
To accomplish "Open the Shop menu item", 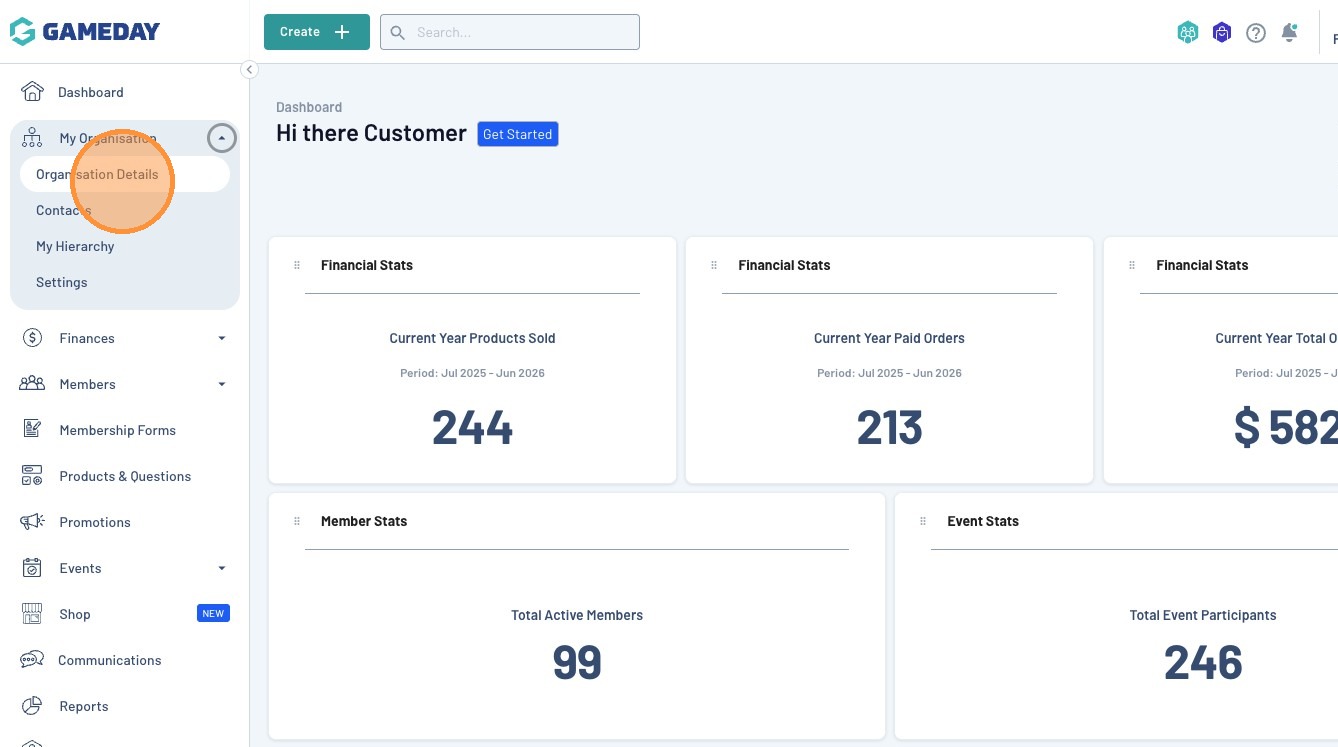I will point(75,614).
